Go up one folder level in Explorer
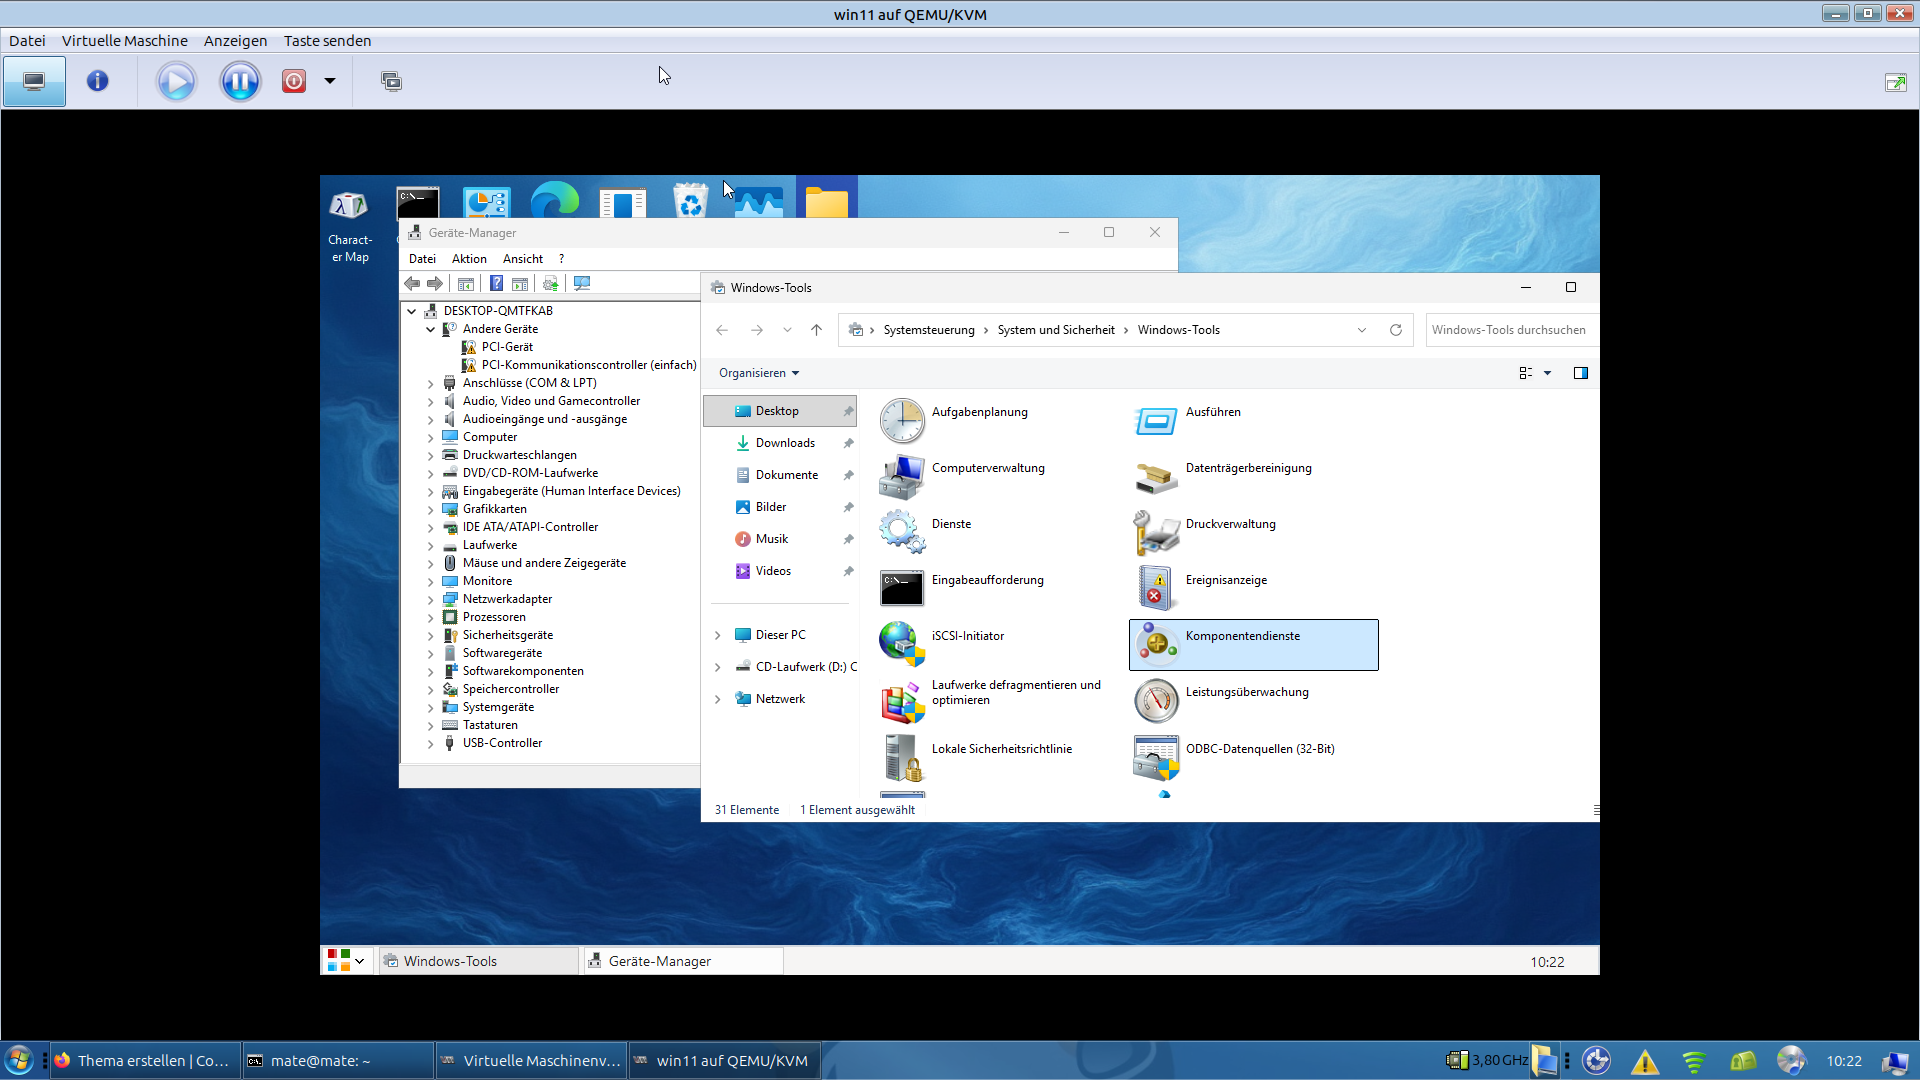This screenshot has width=1920, height=1080. pos(816,330)
